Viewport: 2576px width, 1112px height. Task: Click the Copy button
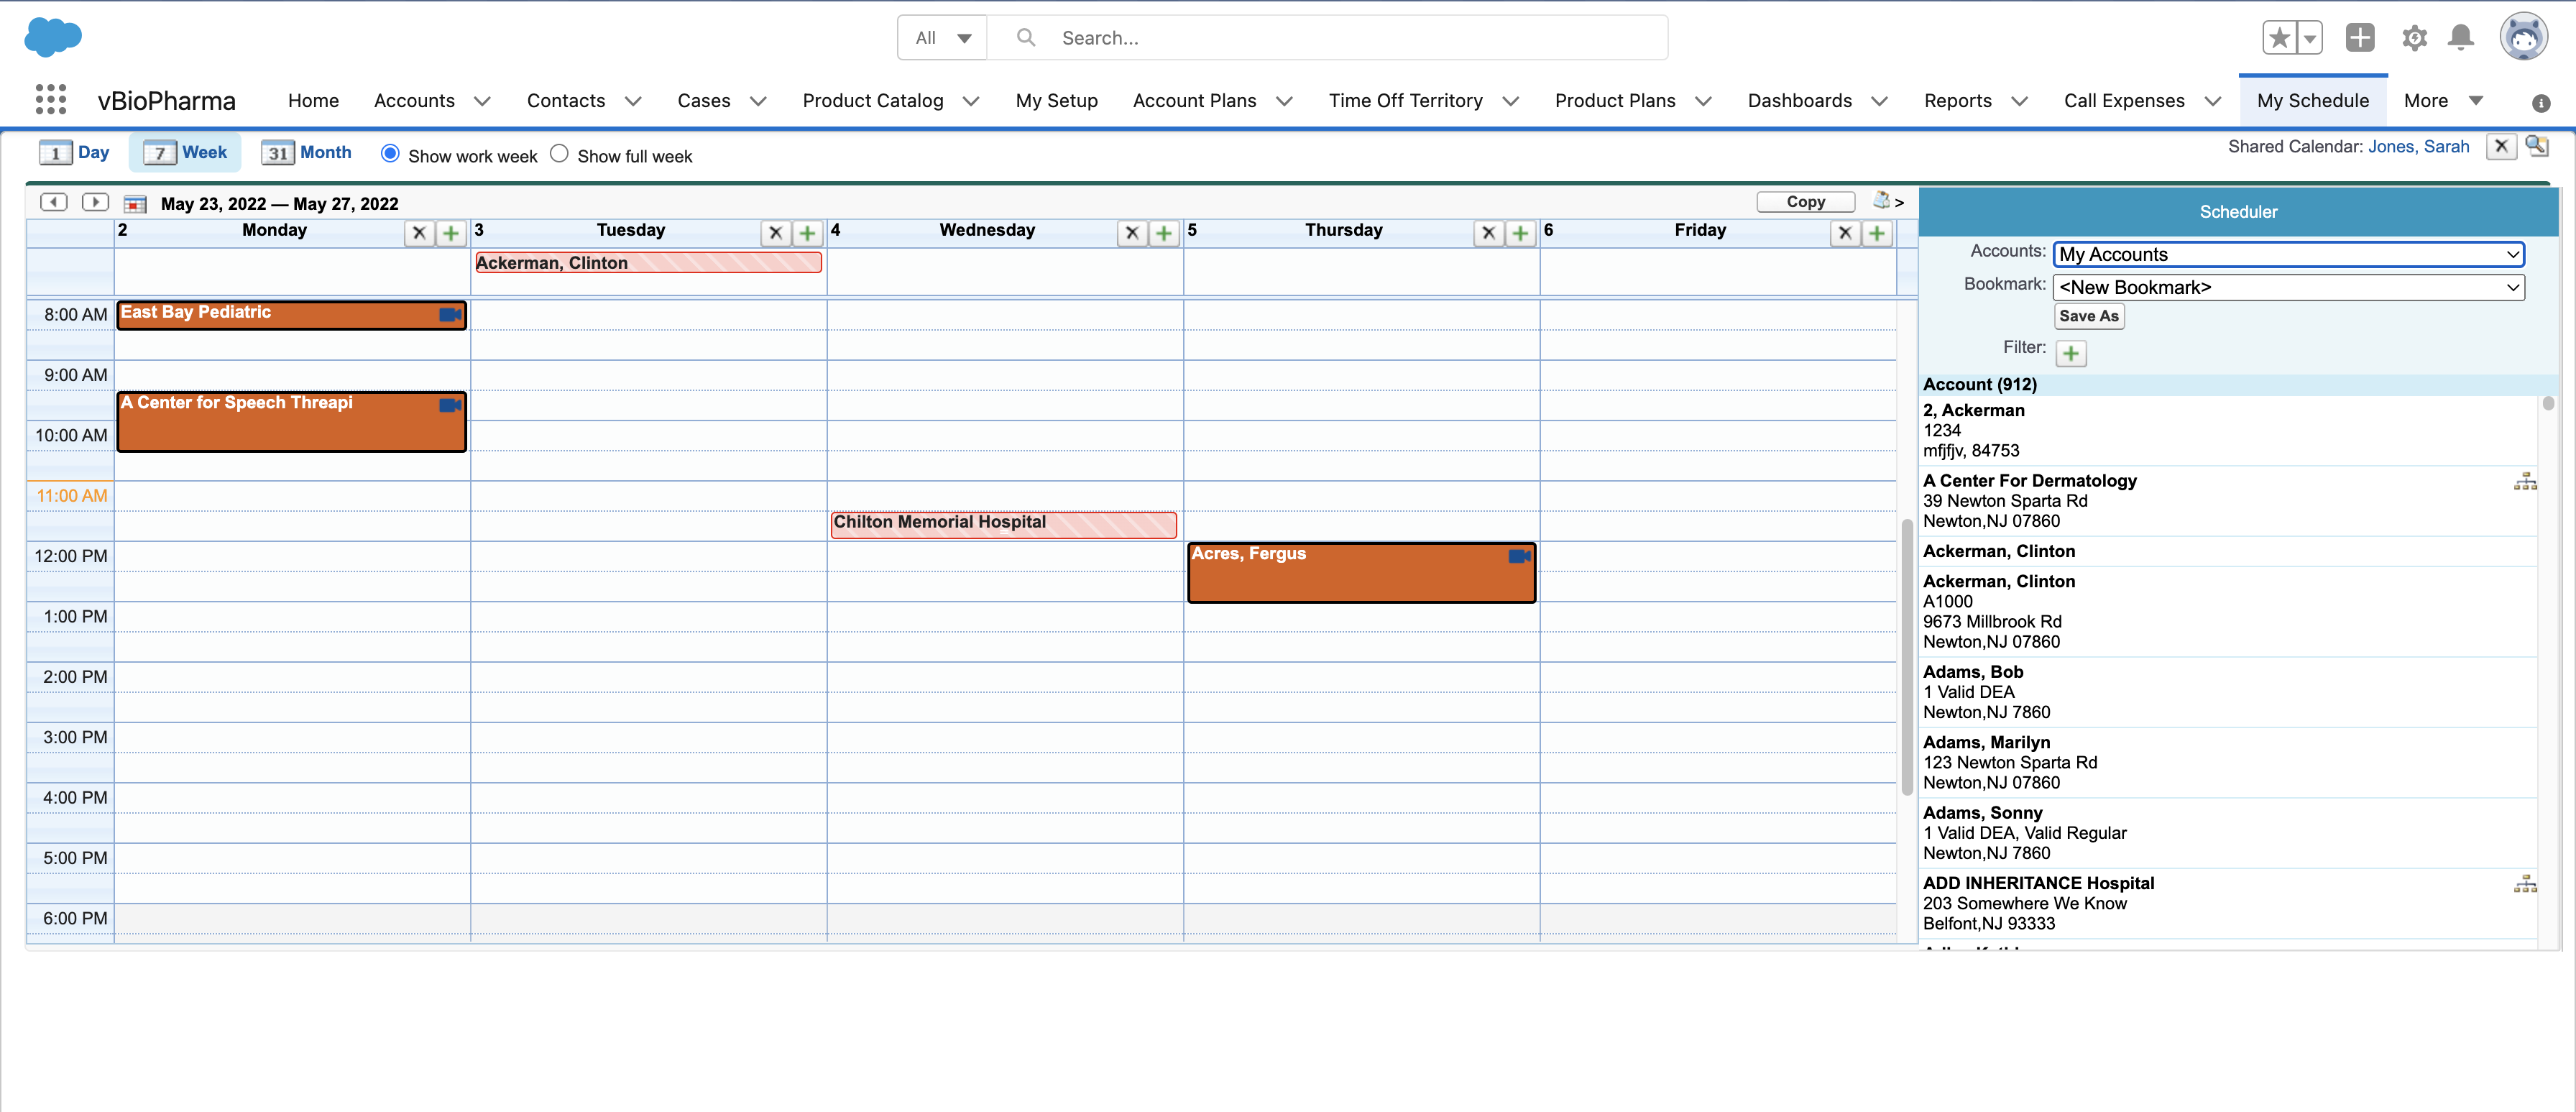click(1805, 202)
